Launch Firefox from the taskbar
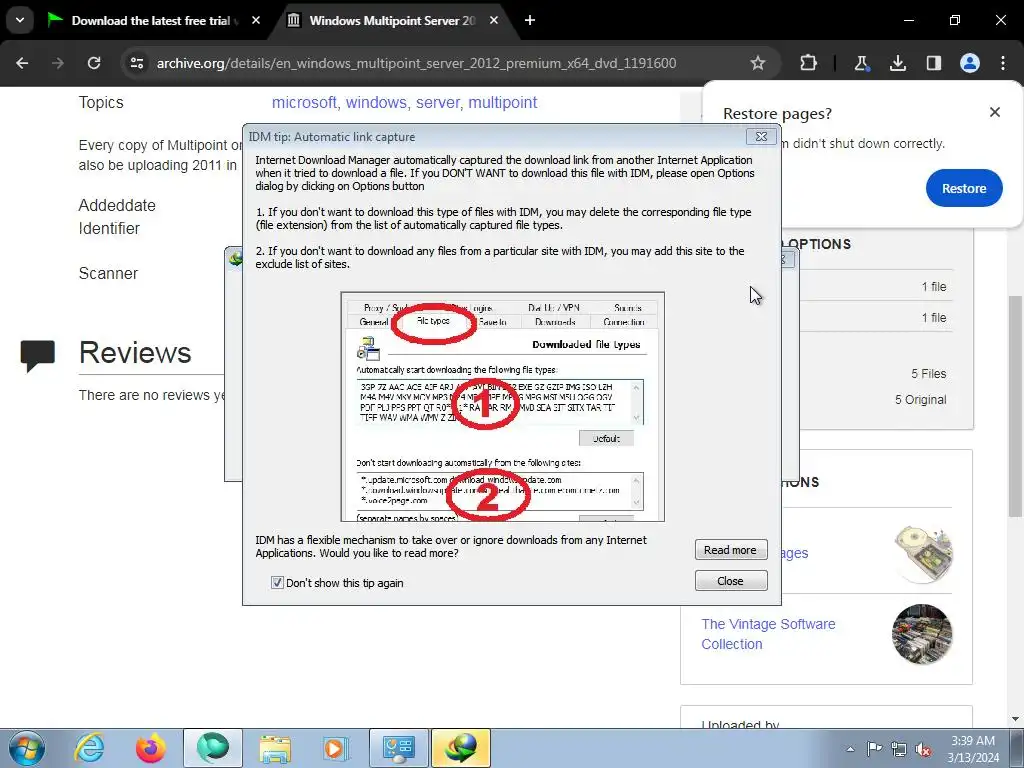 click(151, 748)
